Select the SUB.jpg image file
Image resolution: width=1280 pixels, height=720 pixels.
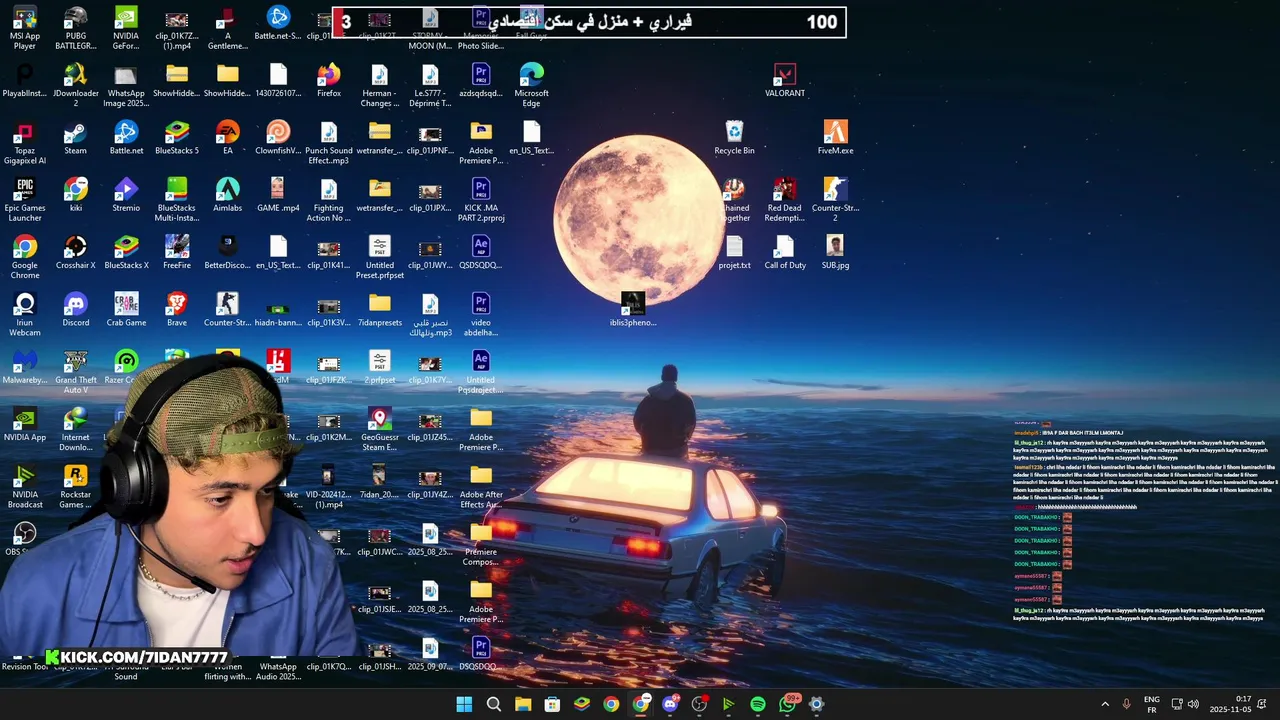coord(835,252)
